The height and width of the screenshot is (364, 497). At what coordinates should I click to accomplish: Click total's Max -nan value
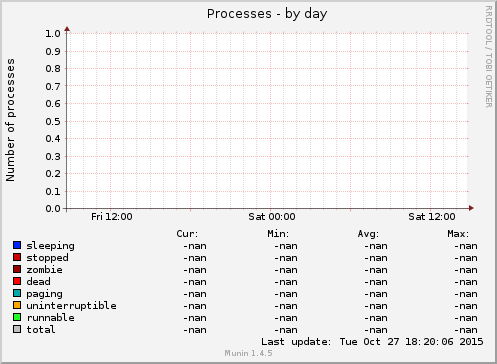(466, 330)
